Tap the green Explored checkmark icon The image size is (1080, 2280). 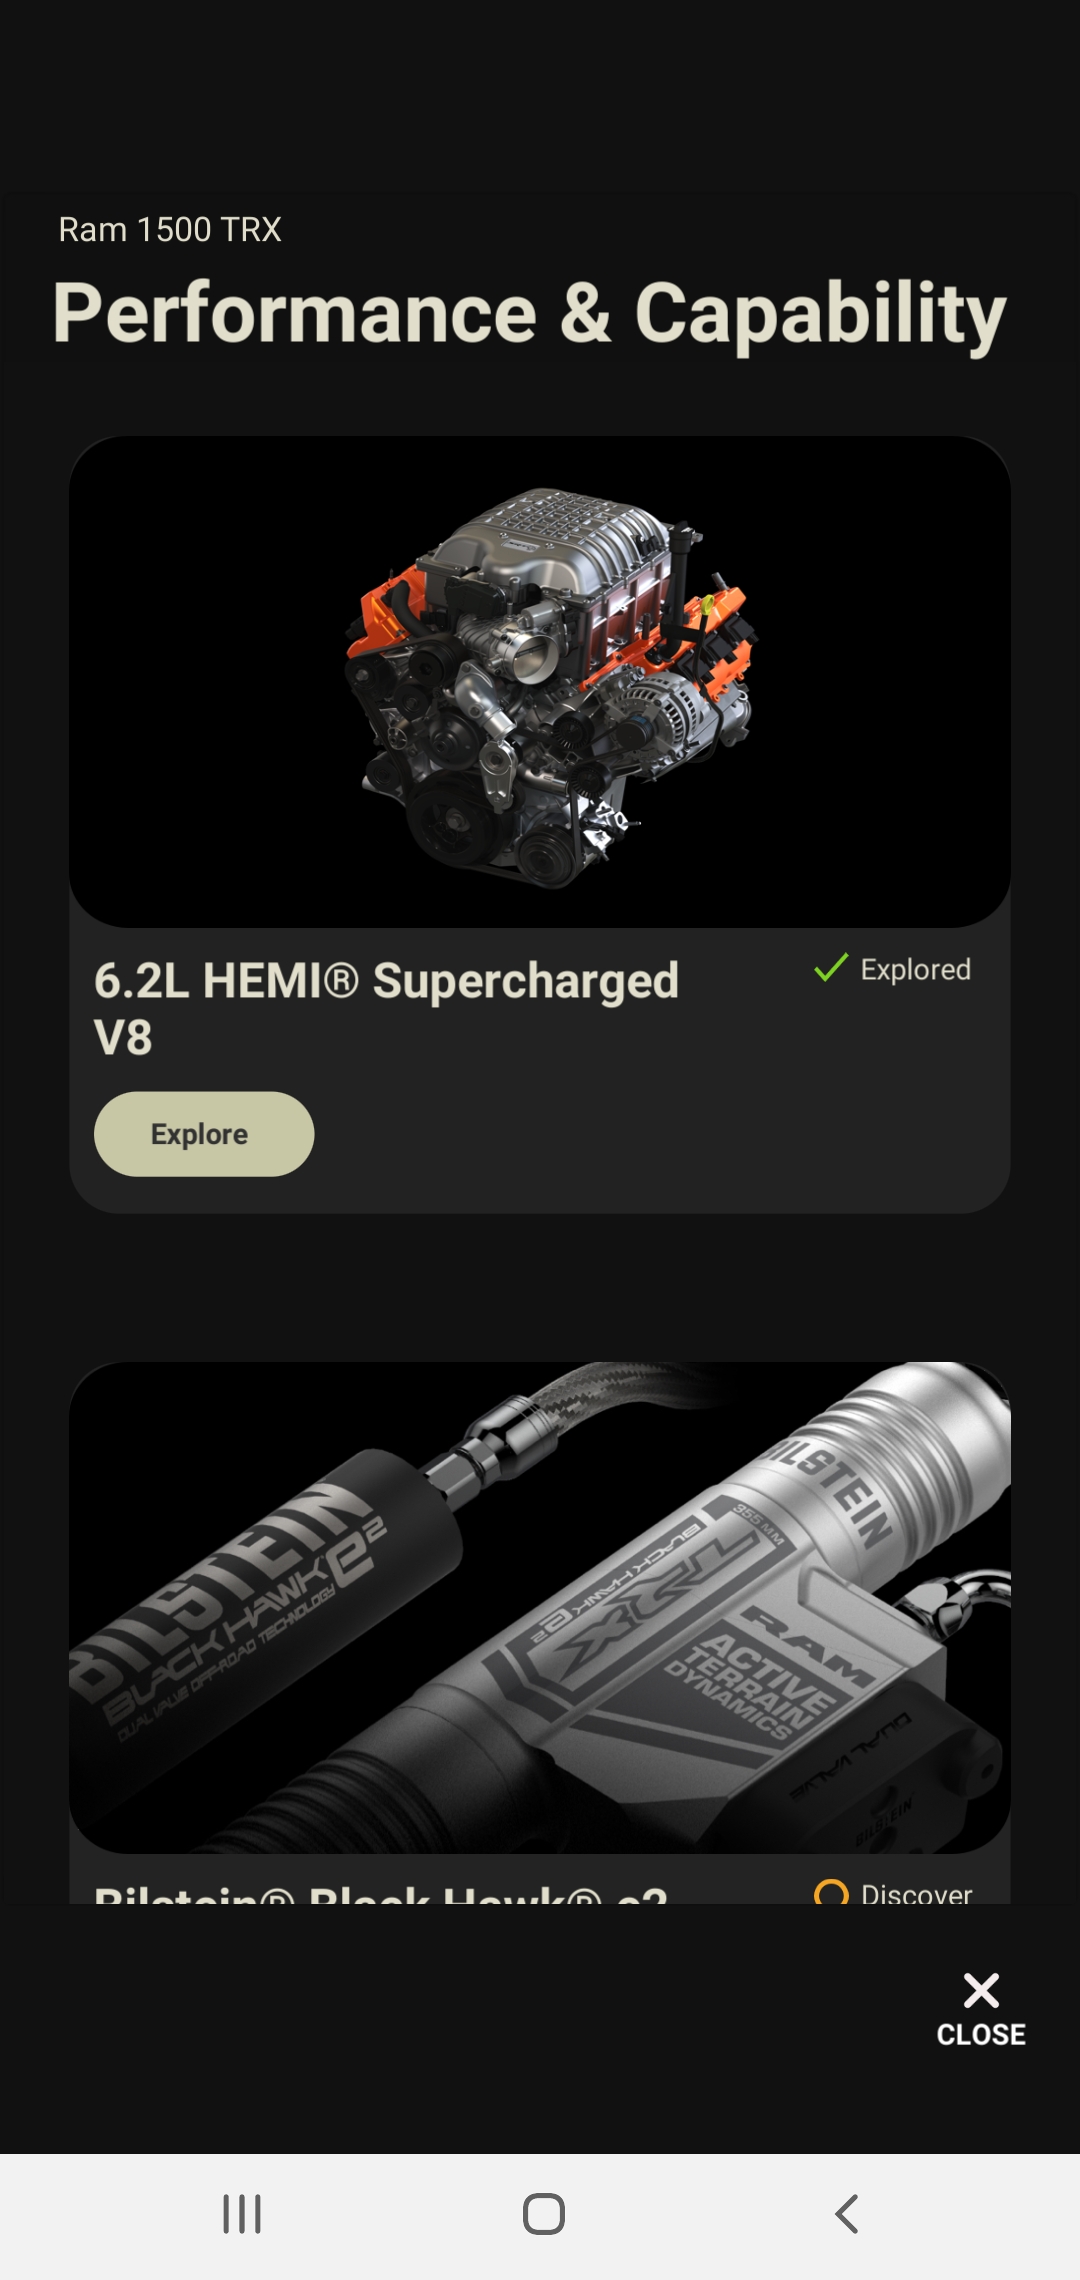tap(831, 968)
